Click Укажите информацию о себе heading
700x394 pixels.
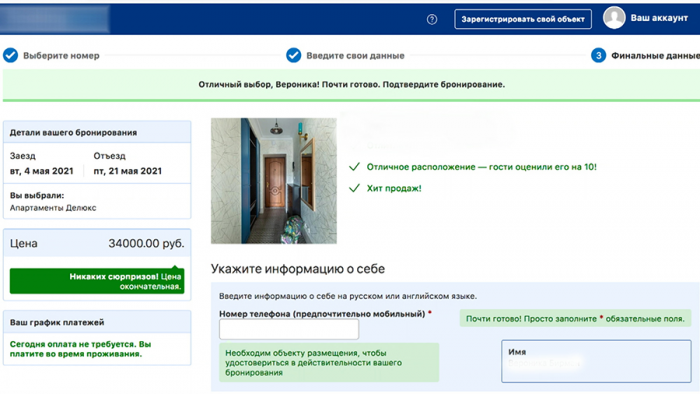tap(298, 269)
